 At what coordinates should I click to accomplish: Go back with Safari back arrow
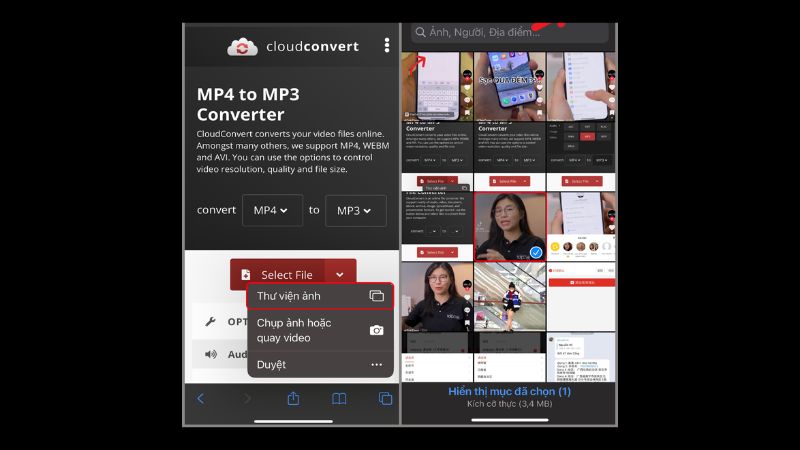point(201,398)
